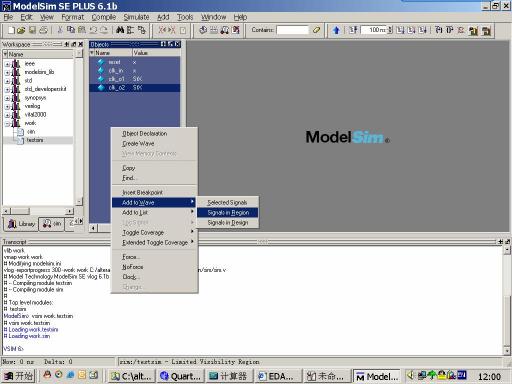
Task: Open Quartus from the Windows taskbar
Action: [x=181, y=376]
